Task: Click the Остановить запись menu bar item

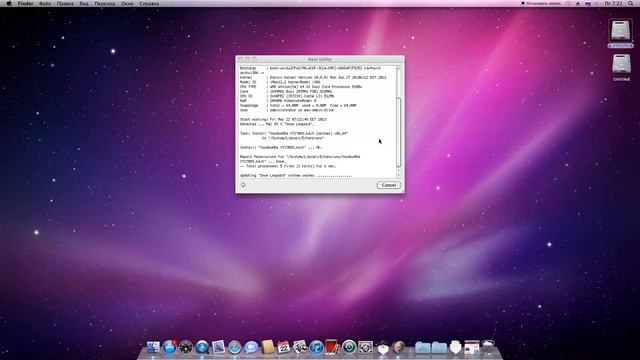Action: (541, 3)
